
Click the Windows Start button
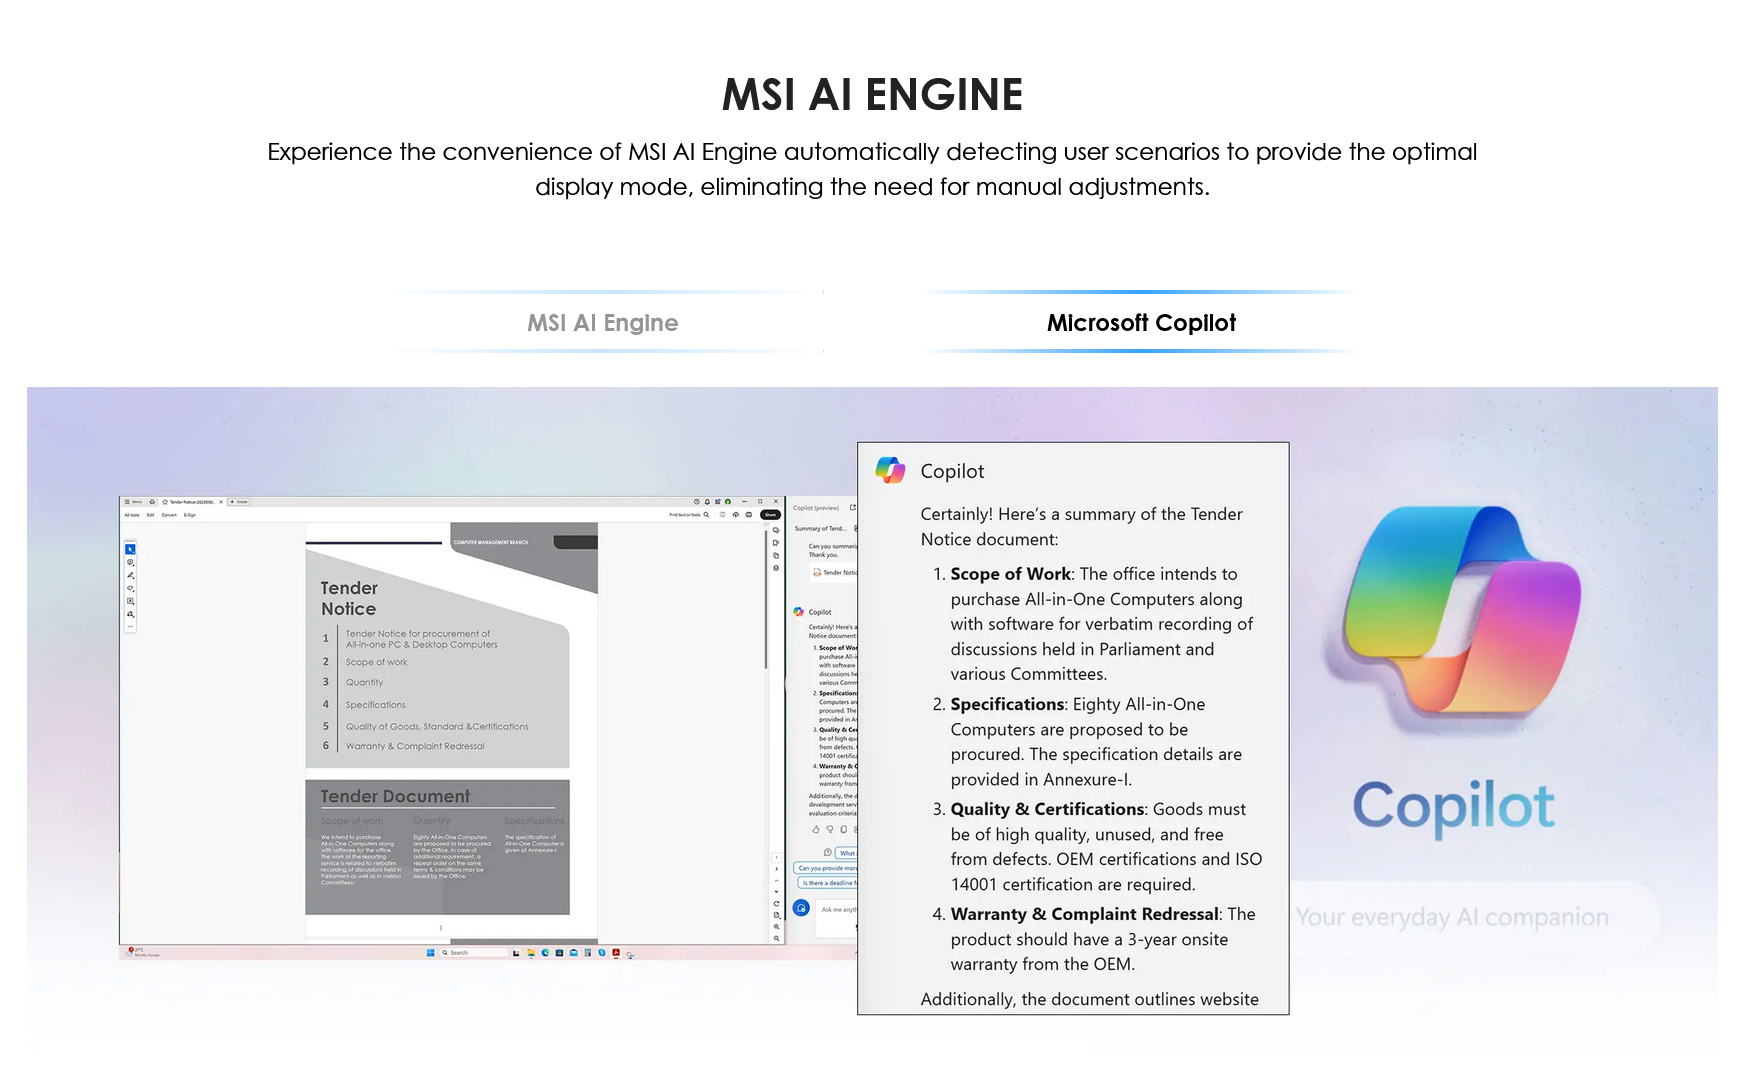tap(430, 953)
